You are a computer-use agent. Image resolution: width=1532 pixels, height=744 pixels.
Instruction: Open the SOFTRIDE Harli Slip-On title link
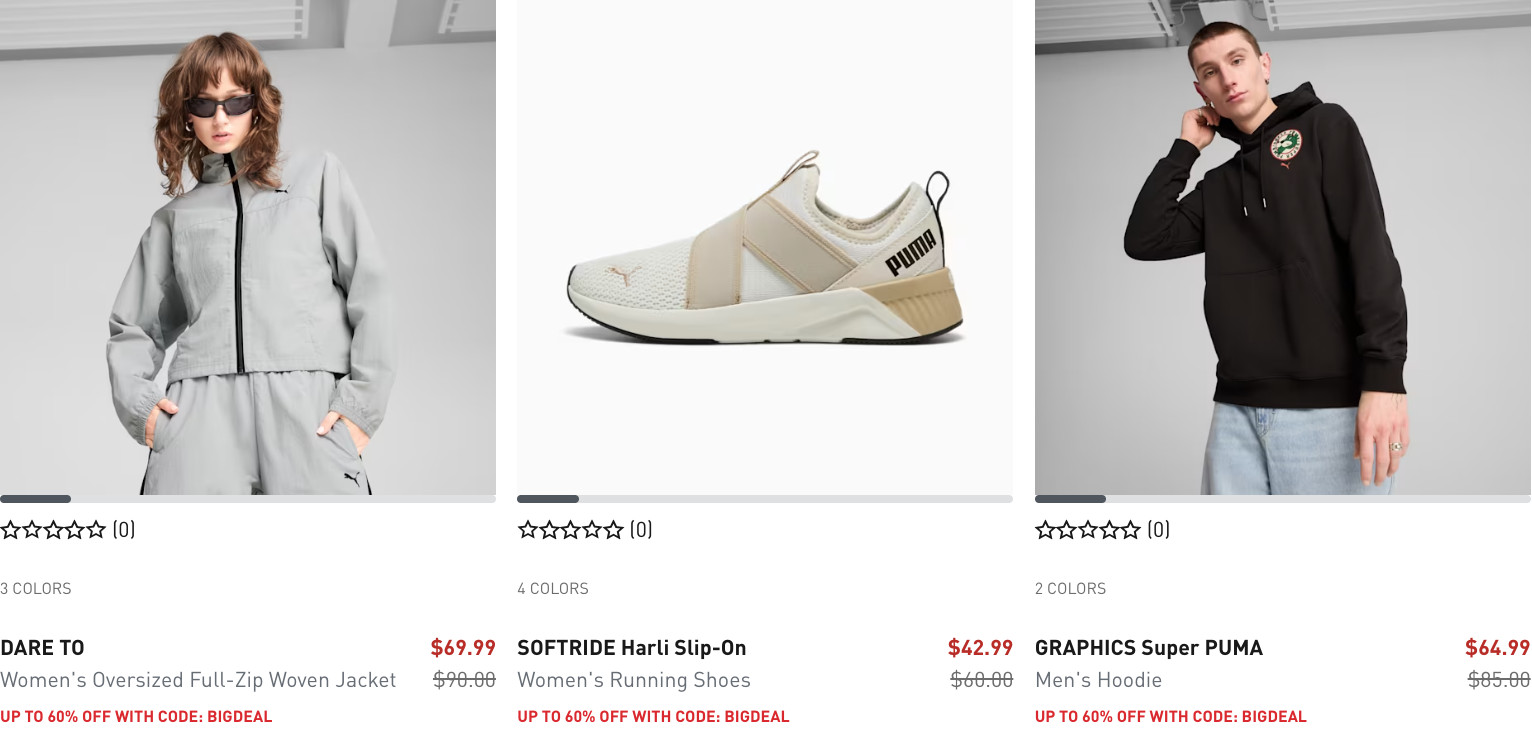pyautogui.click(x=631, y=648)
